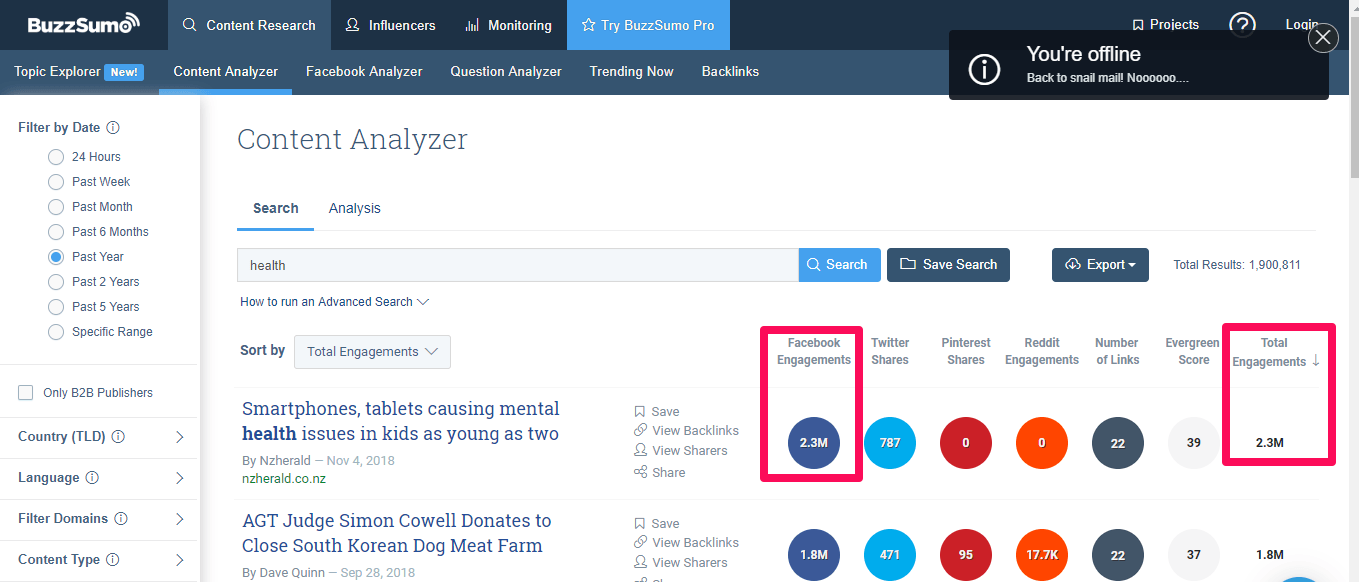The height and width of the screenshot is (582, 1359).
Task: Switch to the Analysis tab
Action: pos(354,208)
